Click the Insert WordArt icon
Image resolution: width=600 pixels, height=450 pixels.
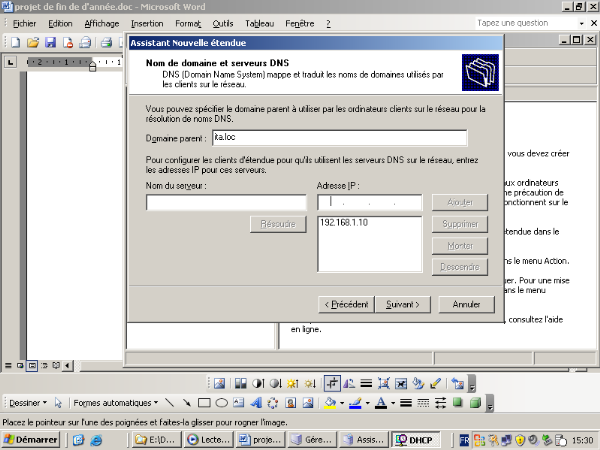254,403
